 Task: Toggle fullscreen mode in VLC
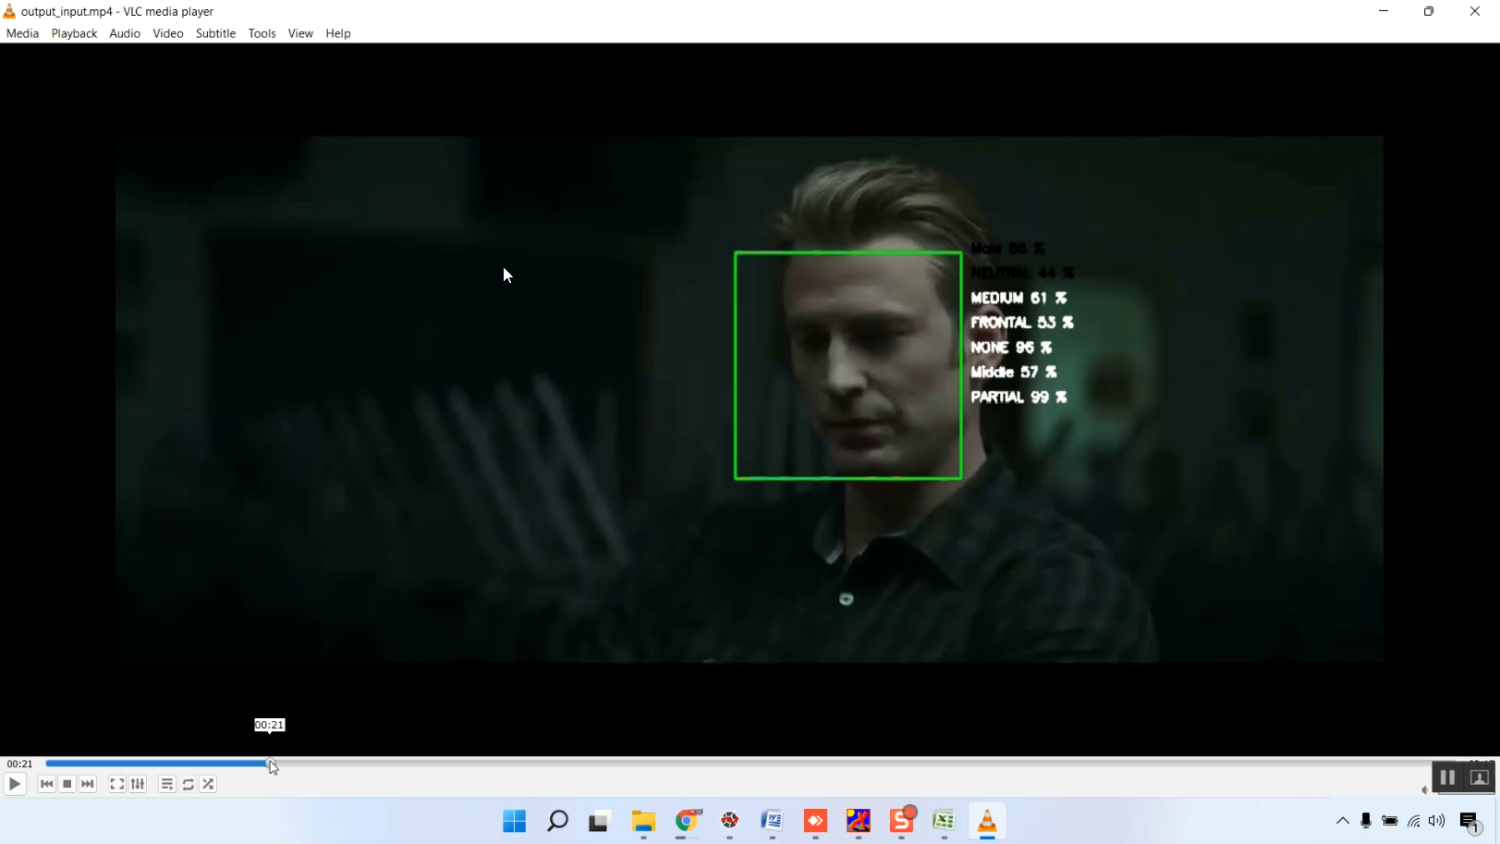(116, 784)
